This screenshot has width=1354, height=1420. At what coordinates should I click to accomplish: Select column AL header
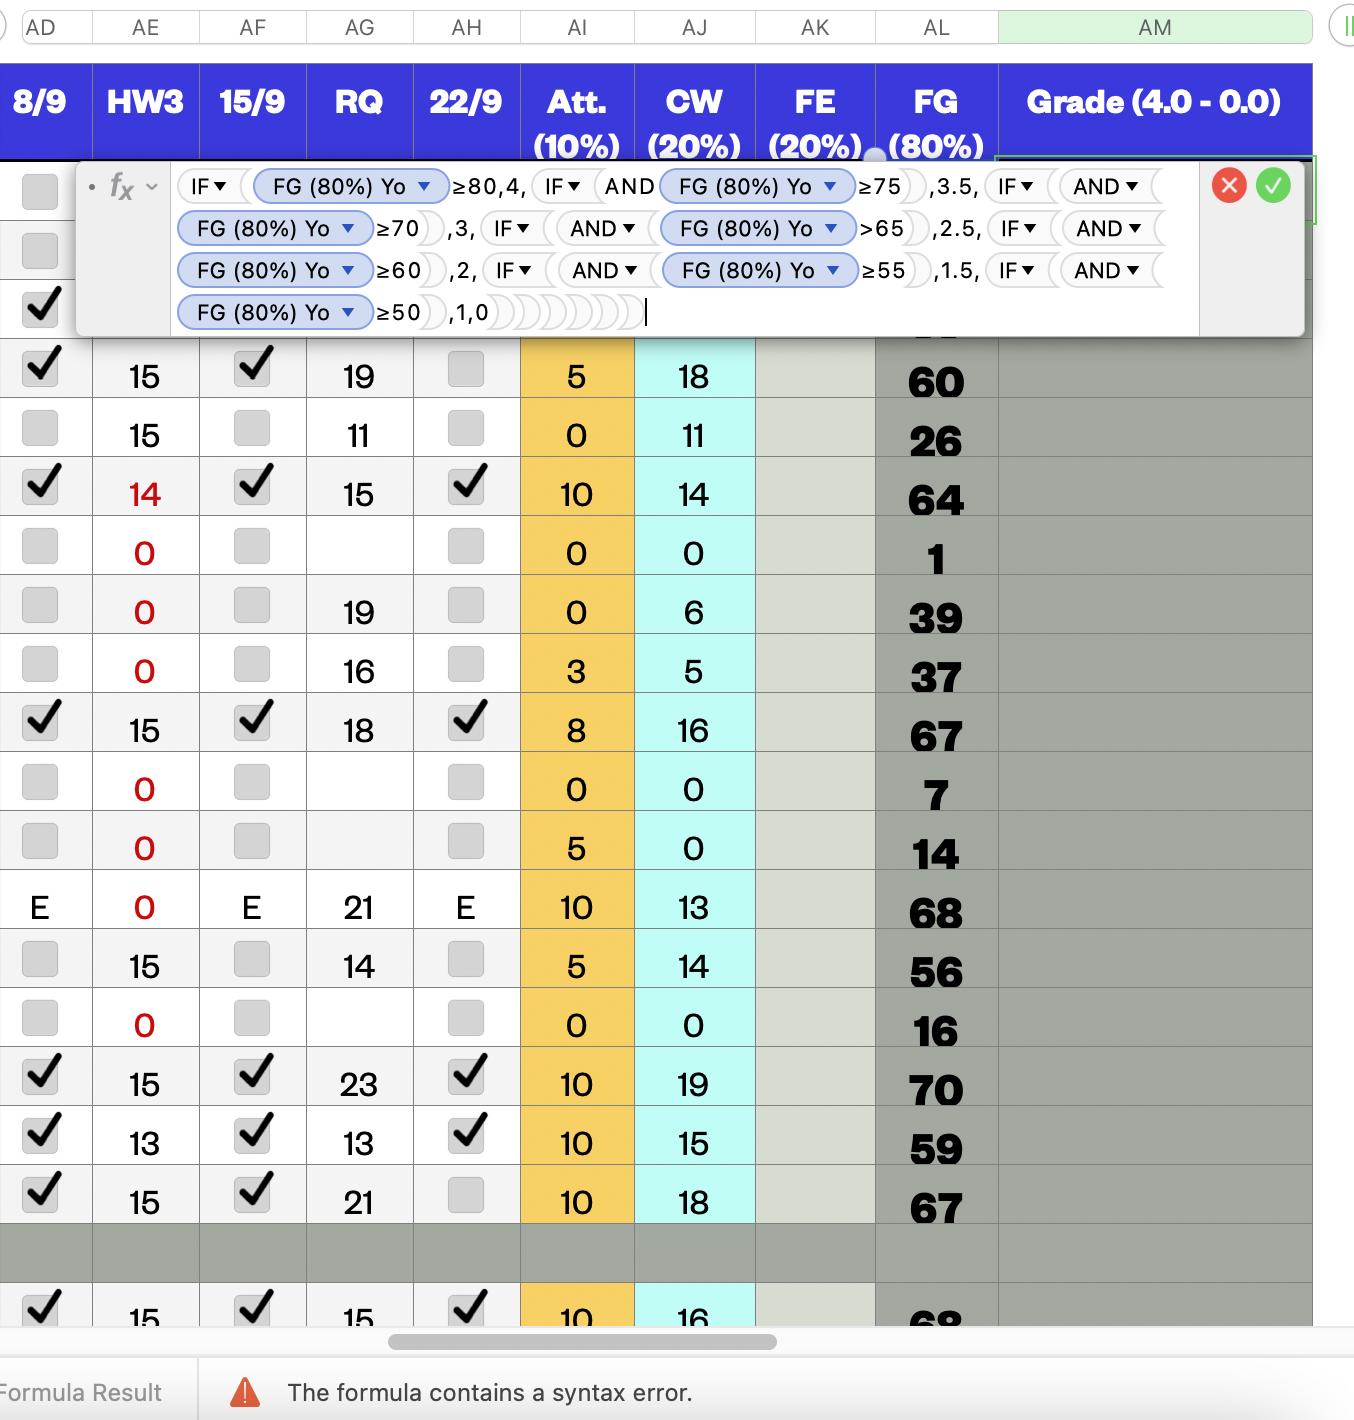[x=937, y=28]
